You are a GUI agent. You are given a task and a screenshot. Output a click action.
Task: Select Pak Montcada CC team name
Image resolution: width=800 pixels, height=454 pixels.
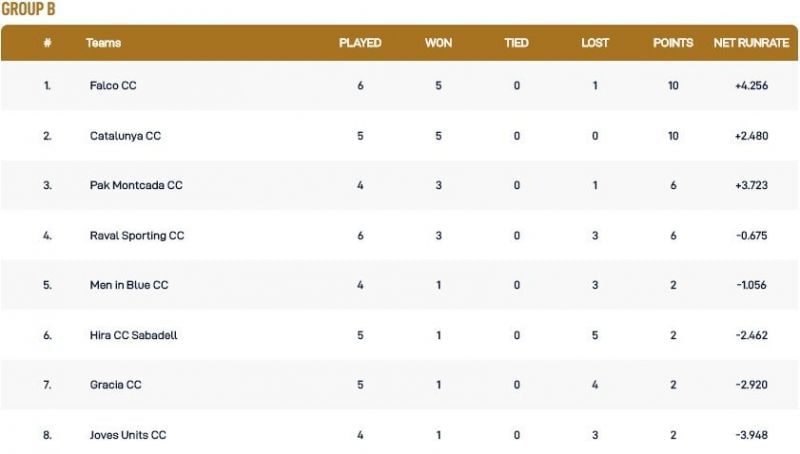coord(136,186)
